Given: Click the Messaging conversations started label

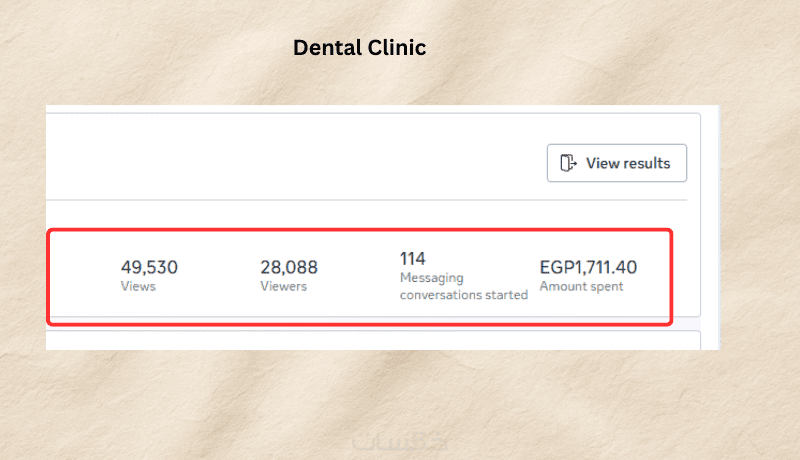Looking at the screenshot, I should pyautogui.click(x=463, y=286).
